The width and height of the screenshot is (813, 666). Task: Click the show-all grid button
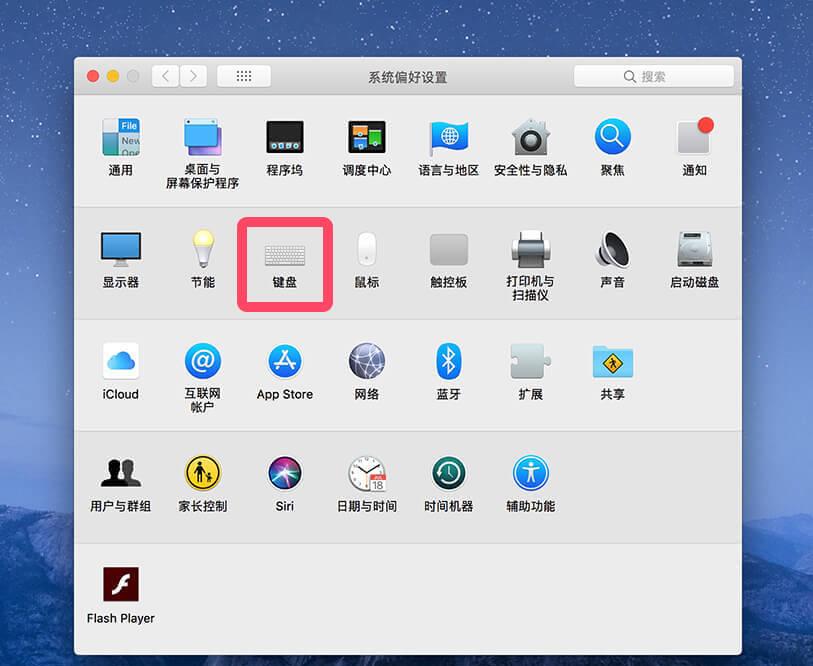click(x=244, y=76)
